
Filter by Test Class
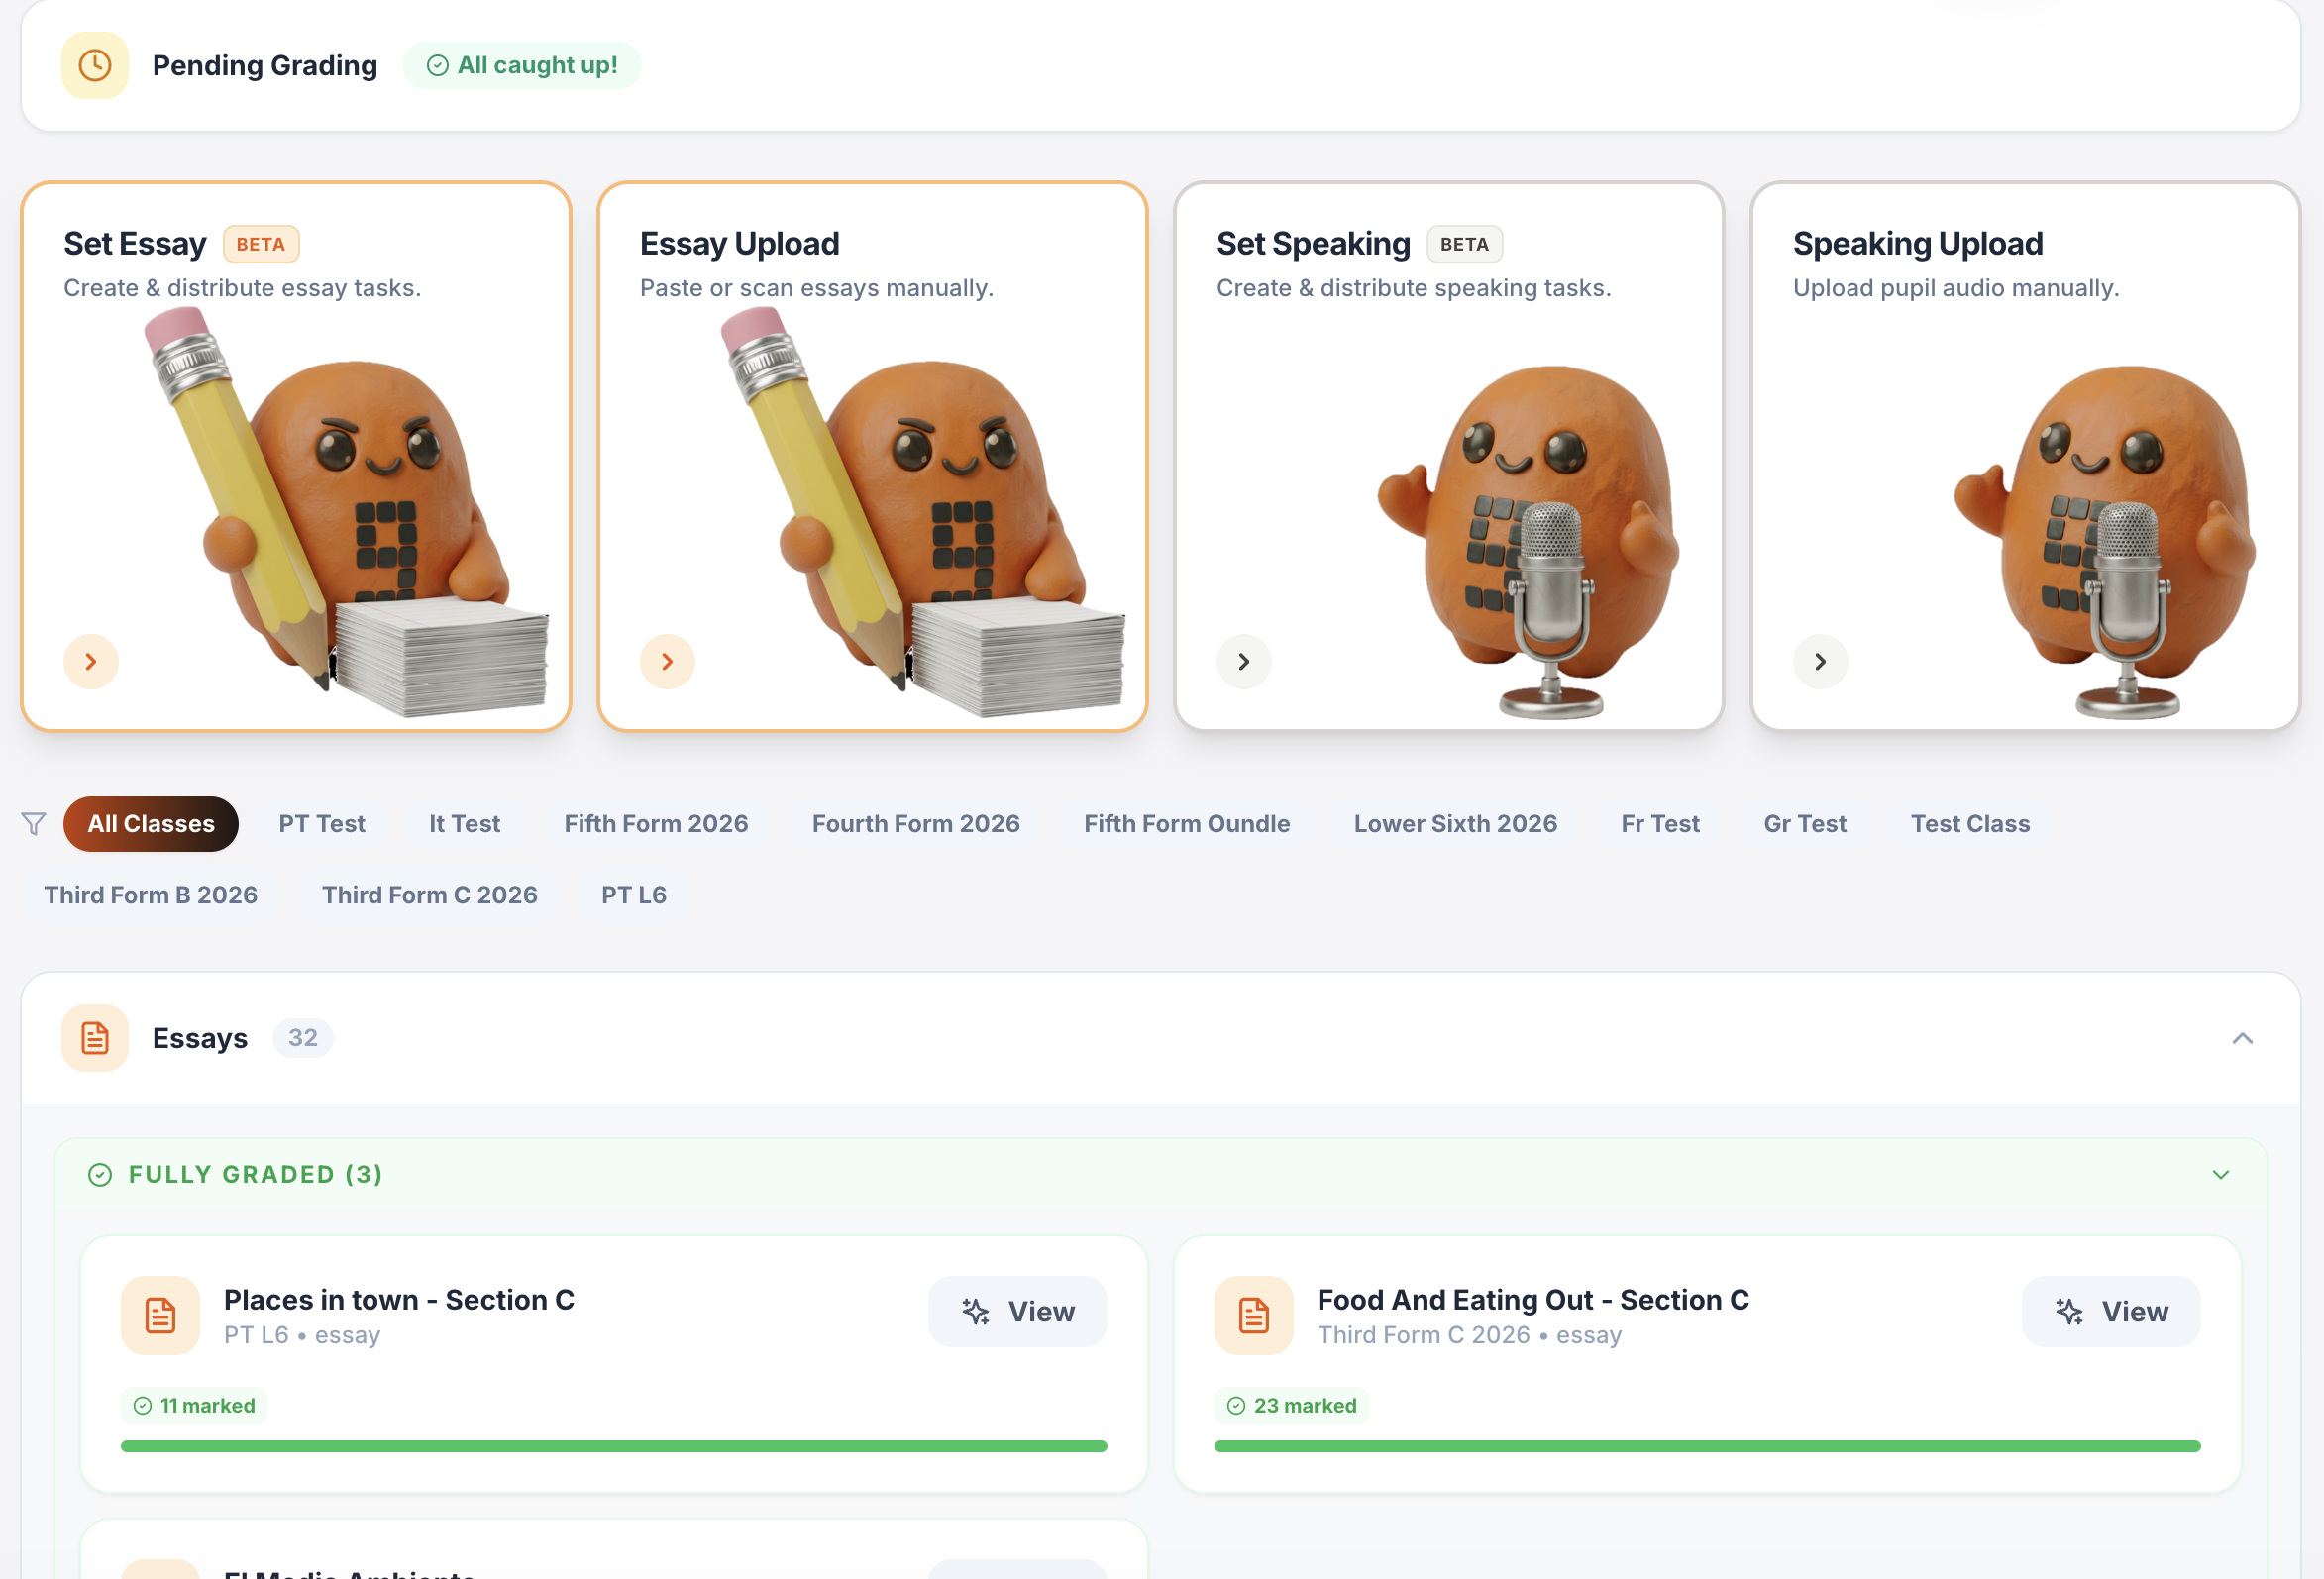1970,824
